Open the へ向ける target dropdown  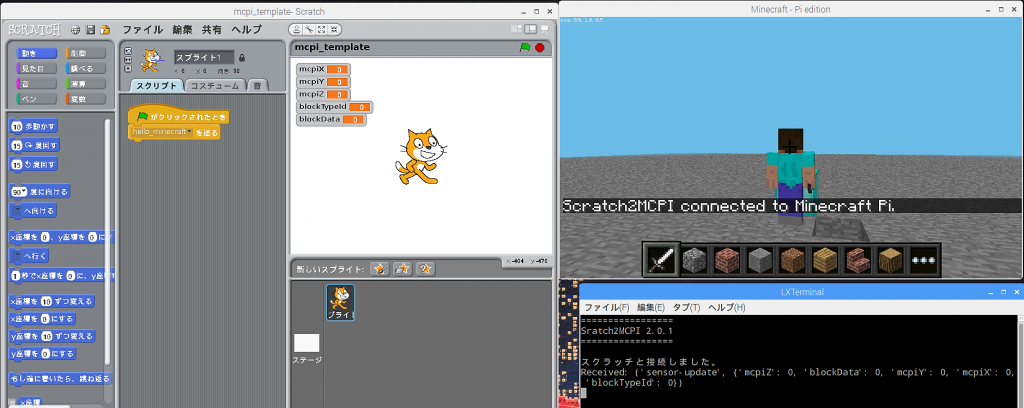18,211
